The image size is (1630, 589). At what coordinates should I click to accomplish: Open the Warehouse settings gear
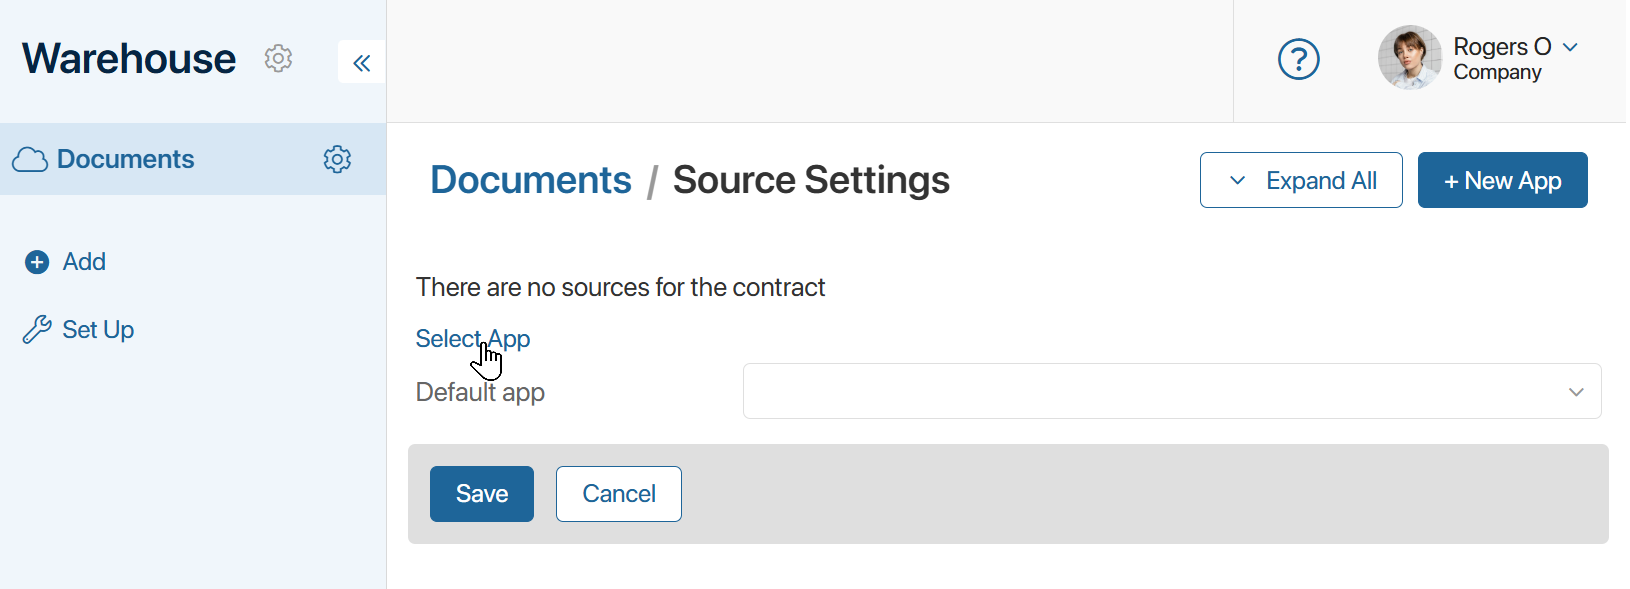[x=278, y=59]
